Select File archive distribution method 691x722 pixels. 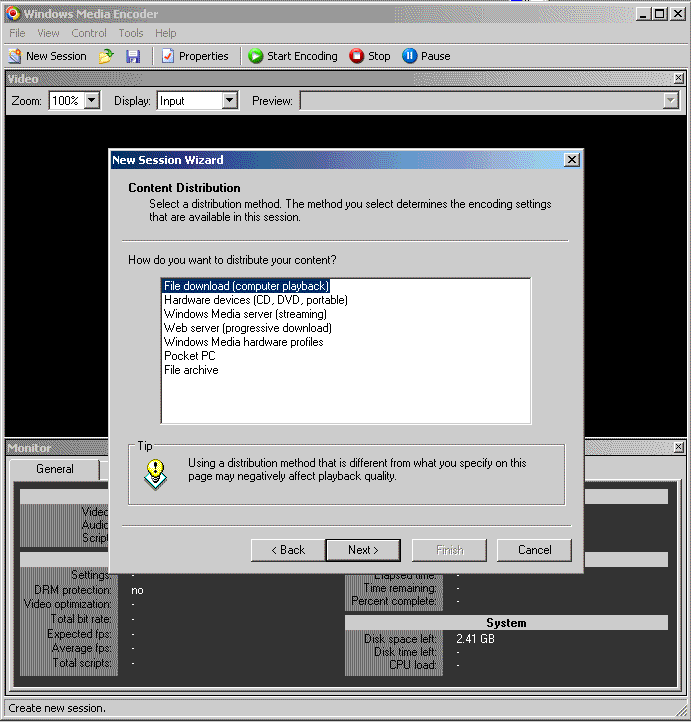(191, 370)
